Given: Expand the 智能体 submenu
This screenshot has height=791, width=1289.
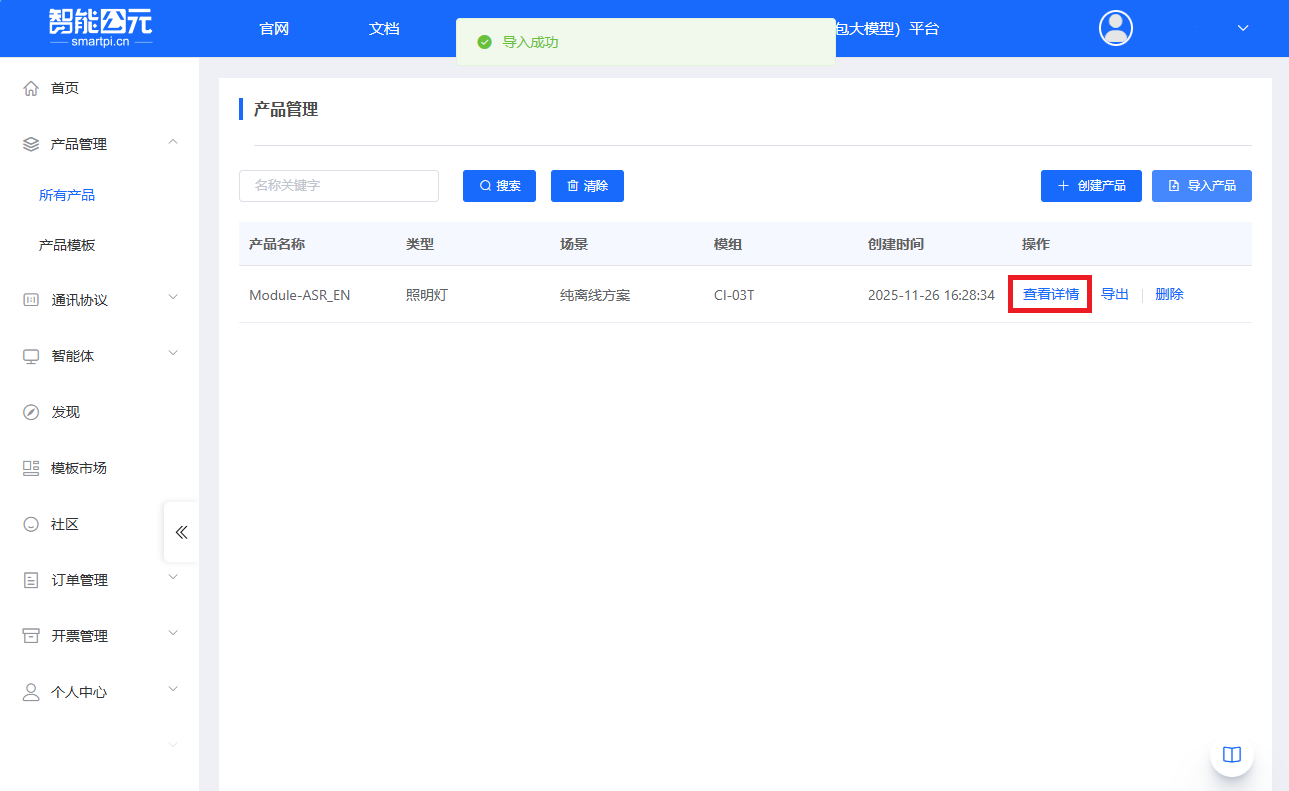Looking at the screenshot, I should tap(173, 353).
